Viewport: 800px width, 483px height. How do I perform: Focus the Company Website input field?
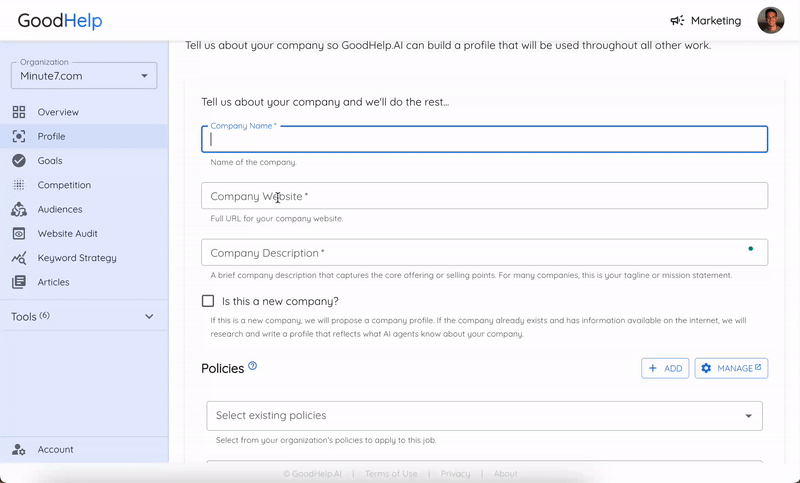tap(484, 196)
